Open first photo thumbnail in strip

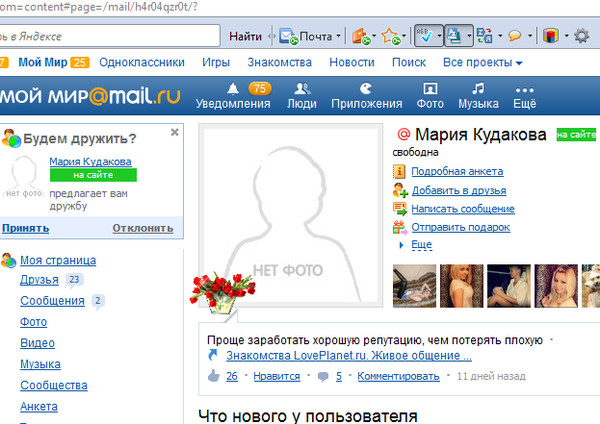coord(414,286)
